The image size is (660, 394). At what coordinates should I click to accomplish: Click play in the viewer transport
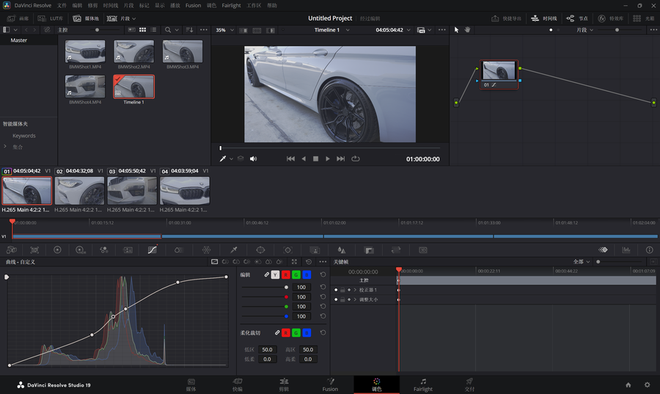[327, 159]
